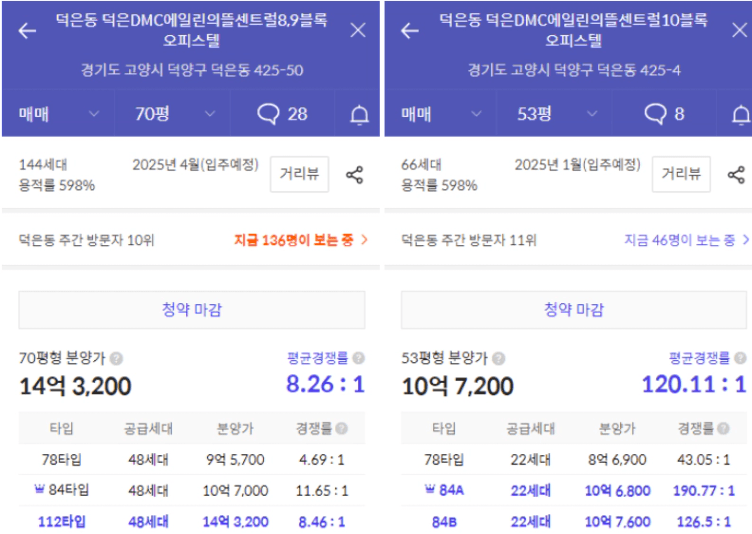This screenshot has height=534, width=752.
Task: Open the 70평 size dropdown
Action: pyautogui.click(x=173, y=114)
